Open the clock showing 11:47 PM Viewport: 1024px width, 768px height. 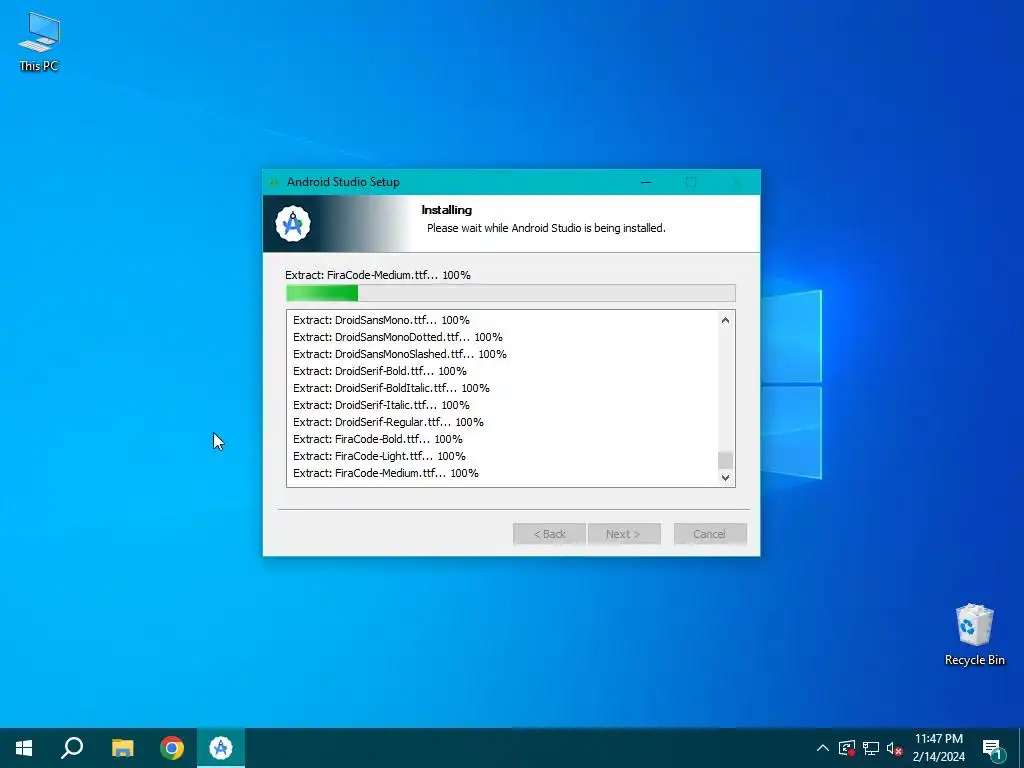tap(938, 748)
